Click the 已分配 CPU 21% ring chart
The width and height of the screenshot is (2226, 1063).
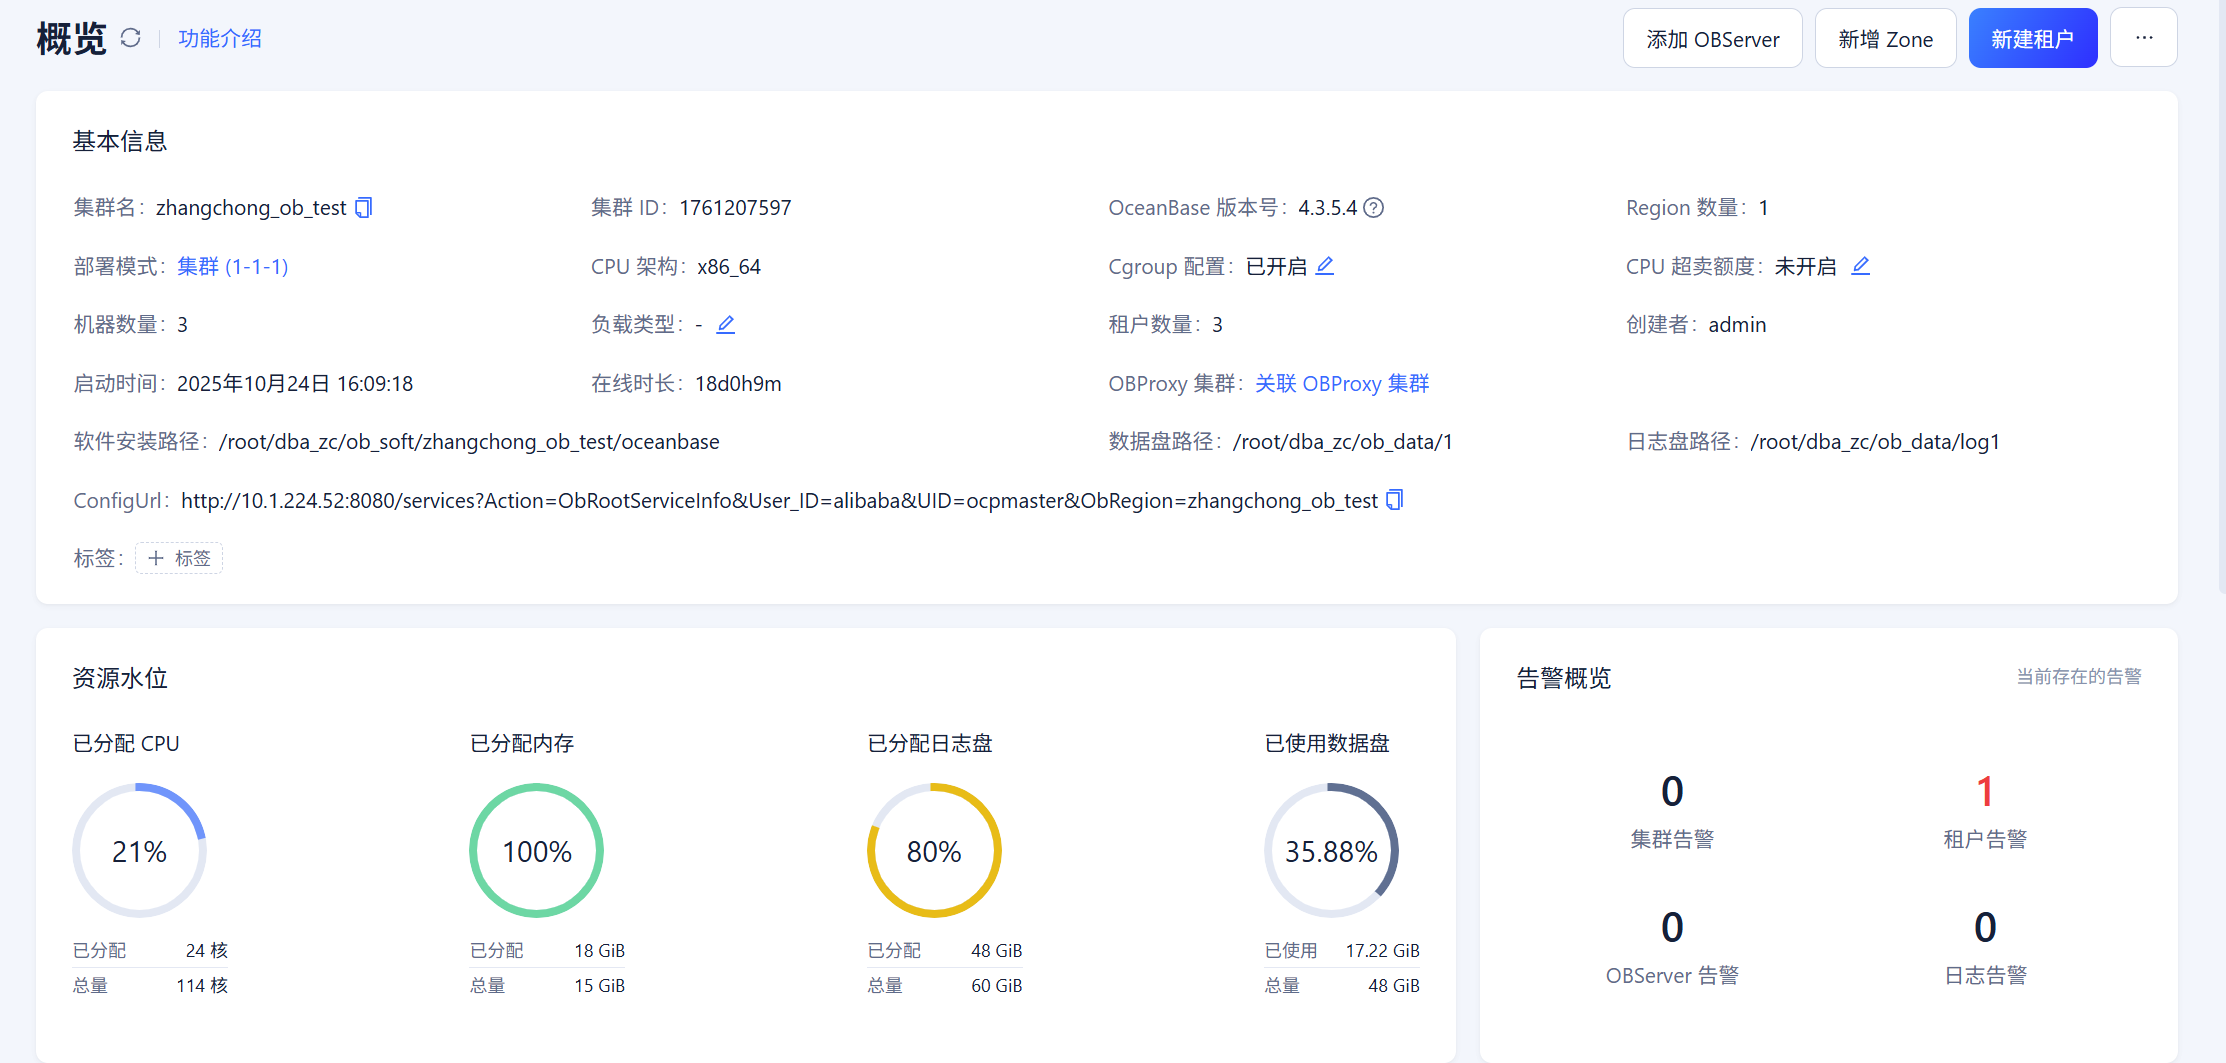tap(139, 851)
